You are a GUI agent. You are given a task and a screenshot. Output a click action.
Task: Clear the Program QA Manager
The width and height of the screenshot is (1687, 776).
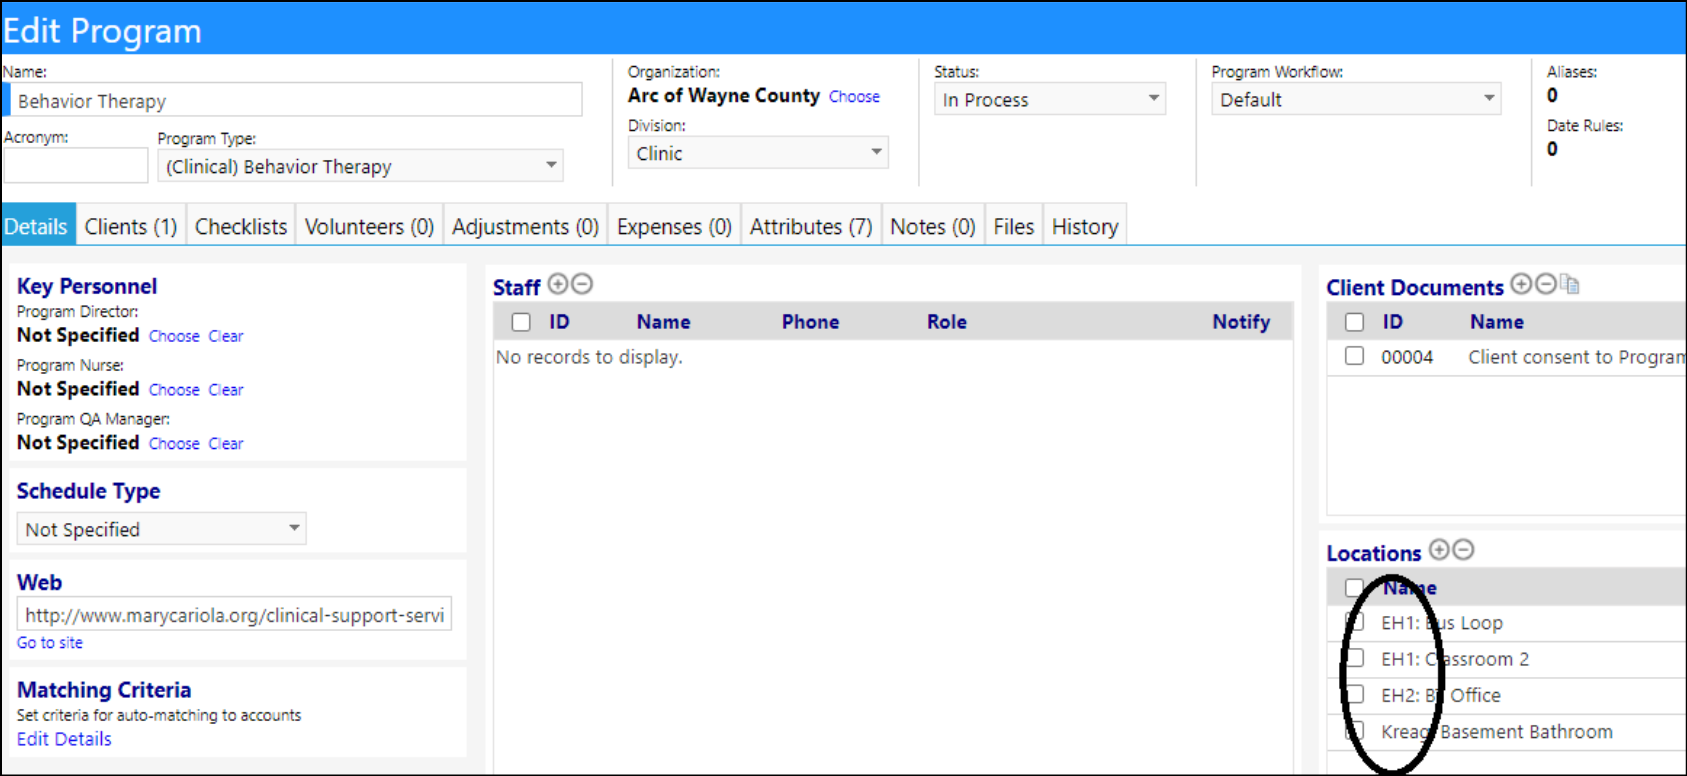click(226, 444)
